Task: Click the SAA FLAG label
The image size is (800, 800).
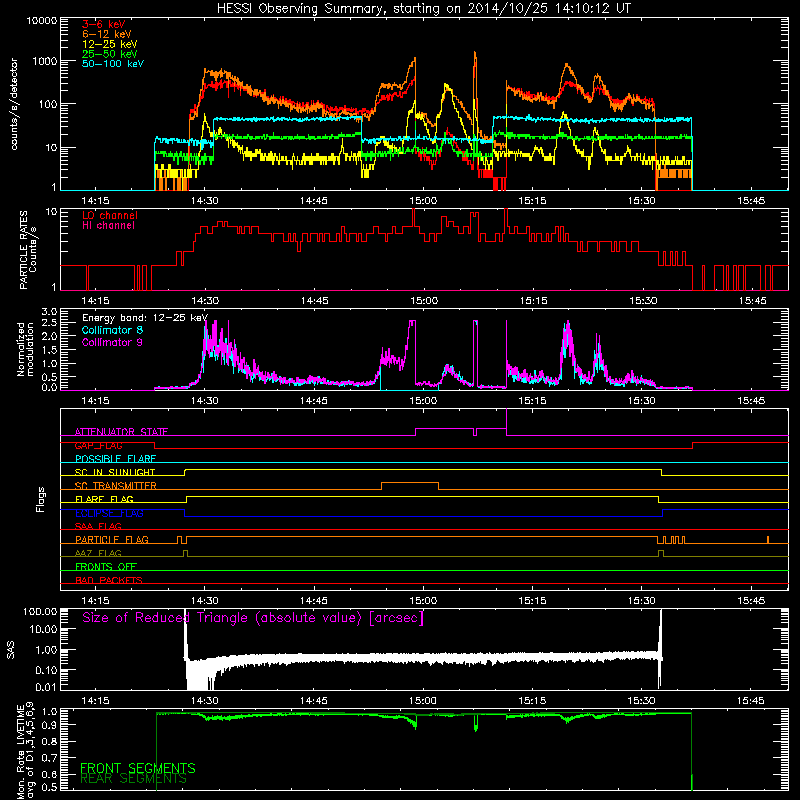Action: 98,526
